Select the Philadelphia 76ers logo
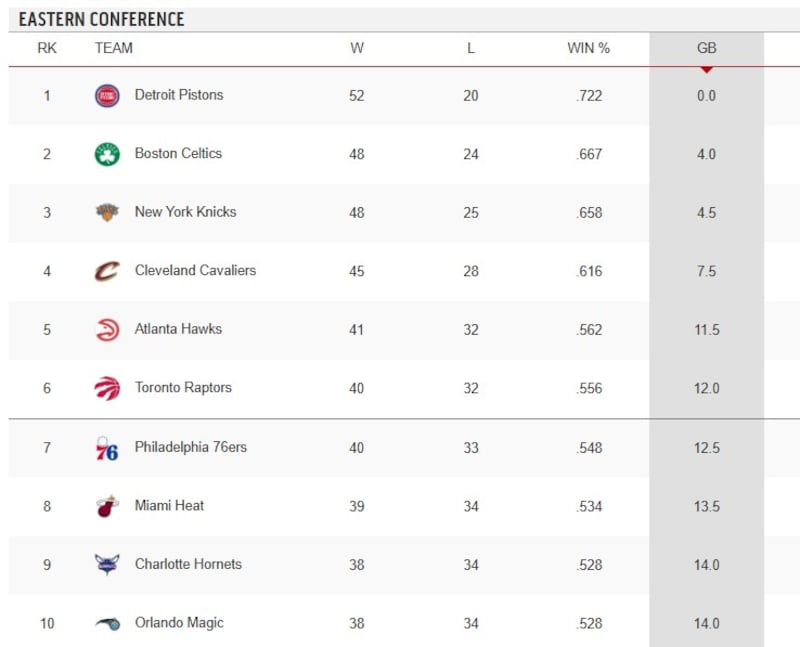800x647 pixels. coord(106,448)
